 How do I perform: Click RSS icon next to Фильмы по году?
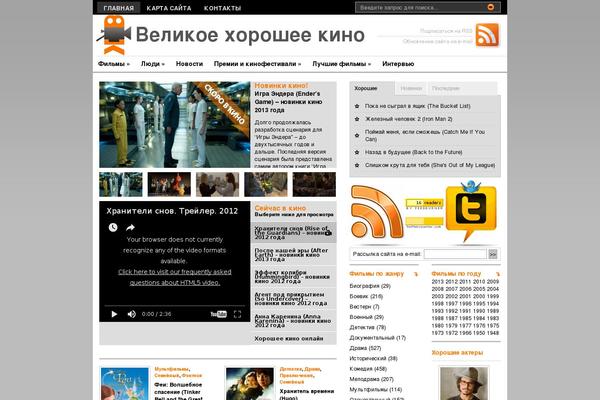(498, 274)
